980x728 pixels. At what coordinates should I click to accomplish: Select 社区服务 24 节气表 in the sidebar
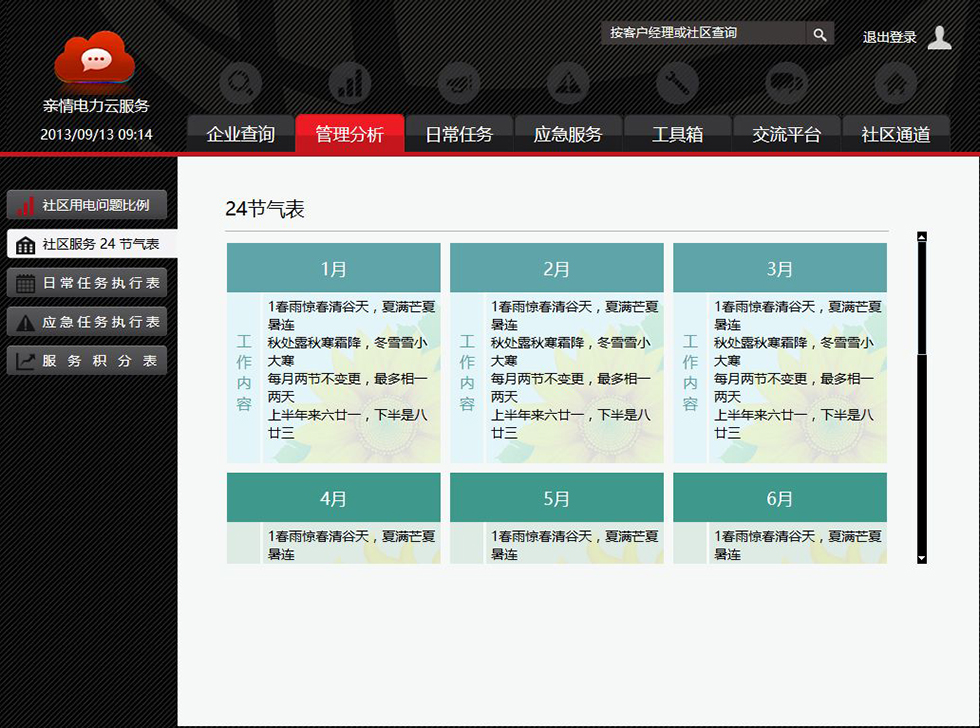pyautogui.click(x=92, y=244)
